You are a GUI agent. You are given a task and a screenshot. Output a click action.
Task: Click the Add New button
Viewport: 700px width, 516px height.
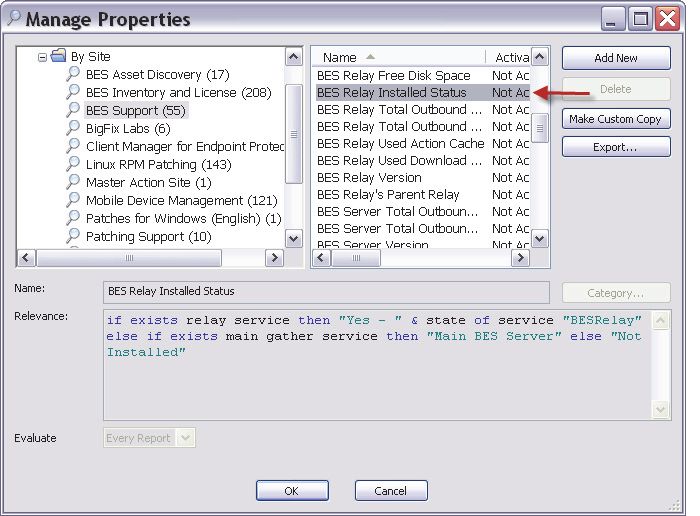[616, 58]
